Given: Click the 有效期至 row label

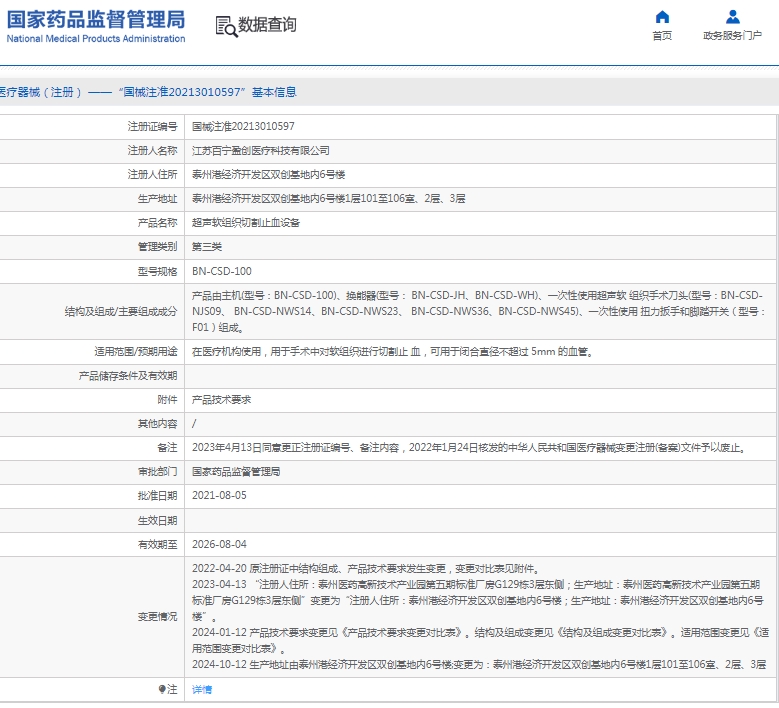Looking at the screenshot, I should pyautogui.click(x=157, y=545).
